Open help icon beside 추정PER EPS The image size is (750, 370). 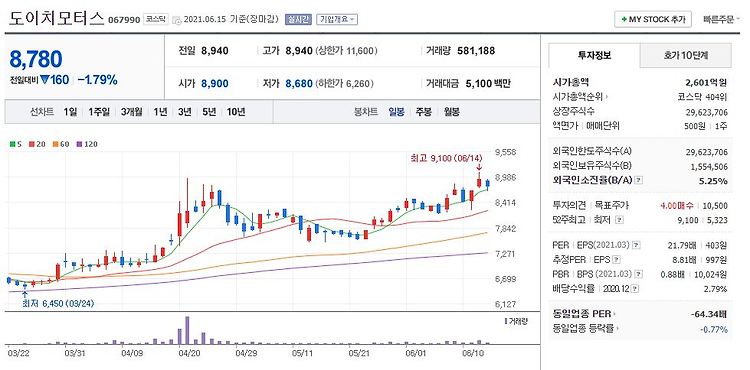pos(617,260)
